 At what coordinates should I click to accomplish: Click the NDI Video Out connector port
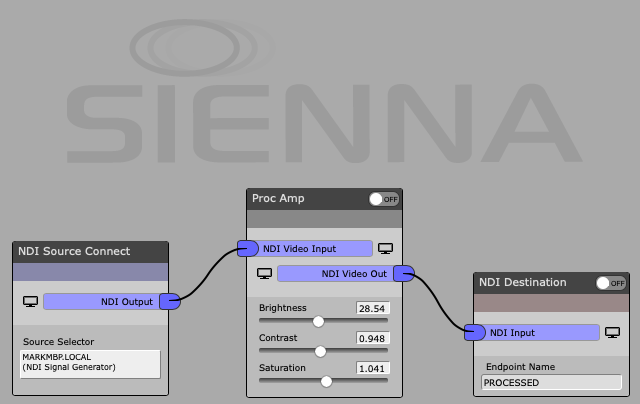pyautogui.click(x=404, y=273)
